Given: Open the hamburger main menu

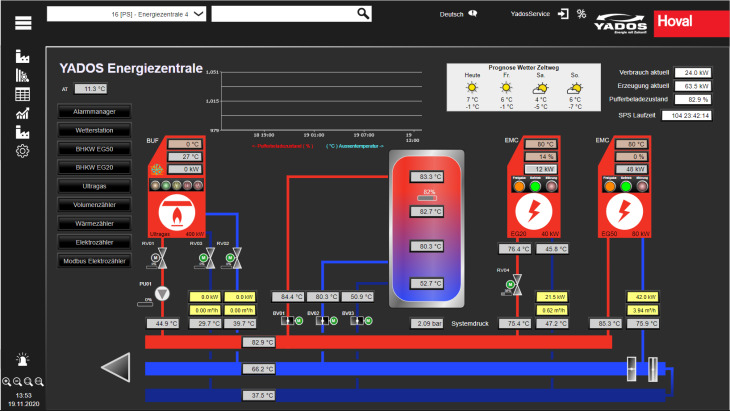Looking at the screenshot, I should point(22,21).
